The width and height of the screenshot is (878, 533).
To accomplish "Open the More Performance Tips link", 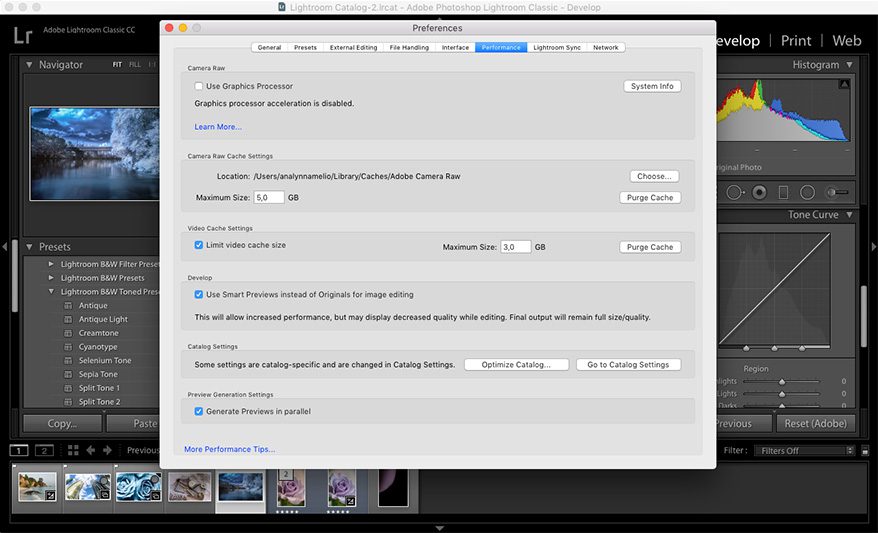I will point(229,450).
